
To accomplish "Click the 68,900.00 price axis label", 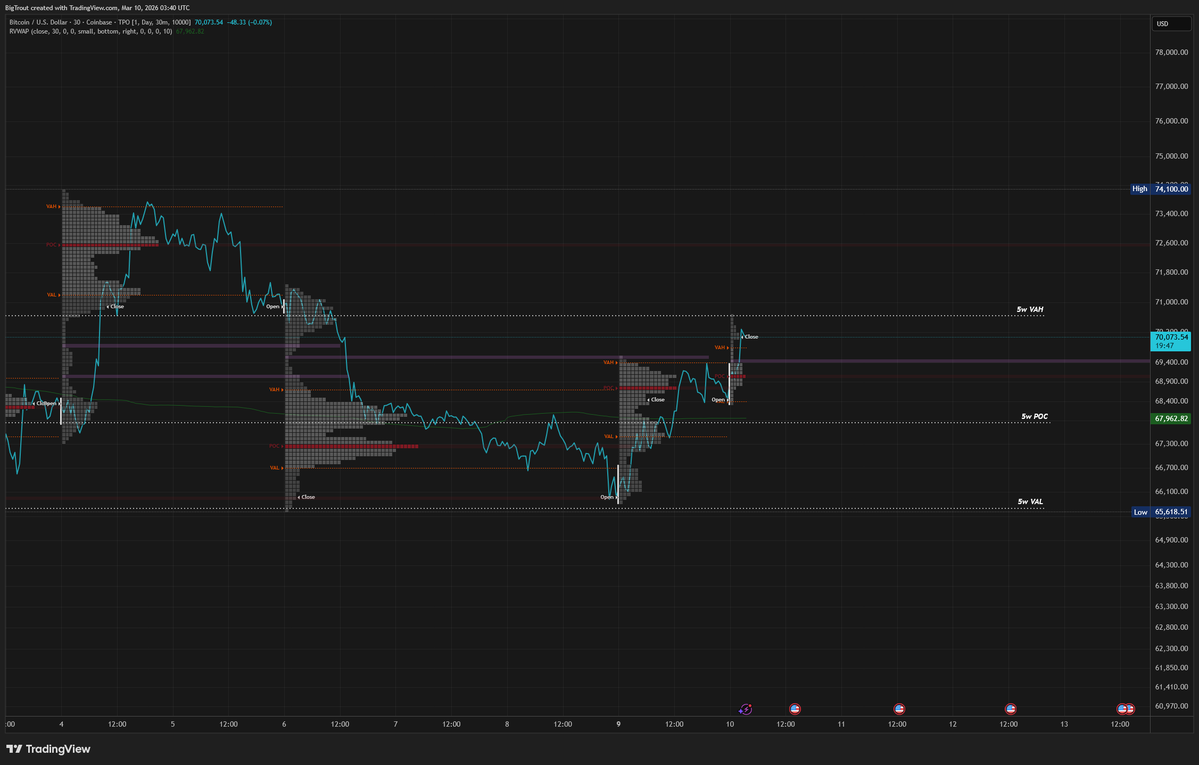I will 1171,382.
